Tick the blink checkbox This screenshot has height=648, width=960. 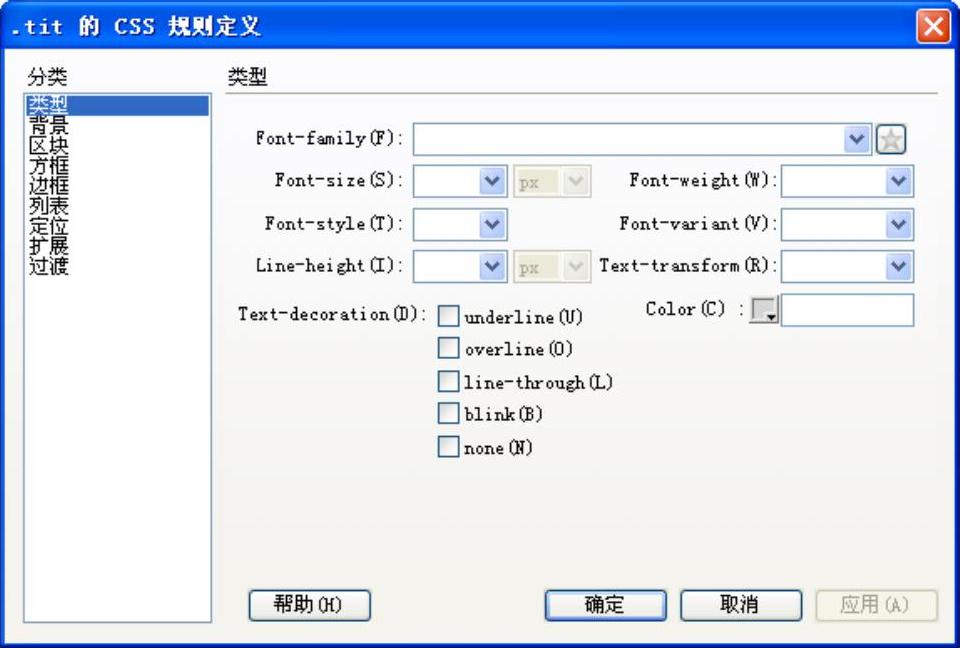click(x=448, y=413)
